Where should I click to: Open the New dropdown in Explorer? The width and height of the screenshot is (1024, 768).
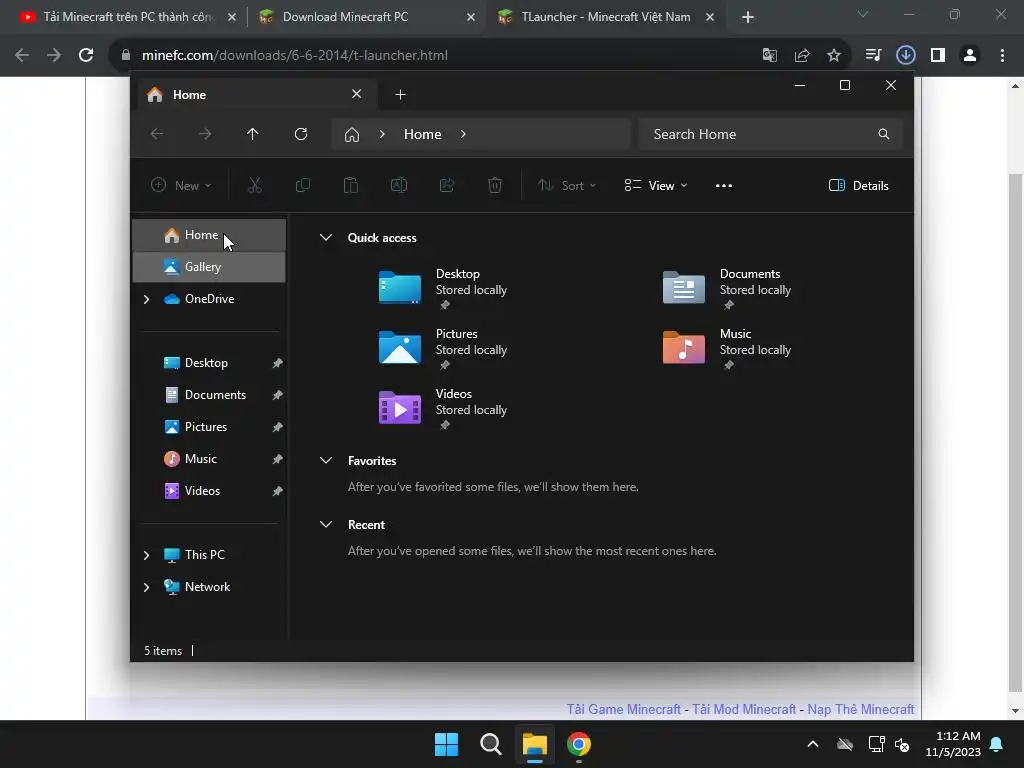tap(181, 185)
